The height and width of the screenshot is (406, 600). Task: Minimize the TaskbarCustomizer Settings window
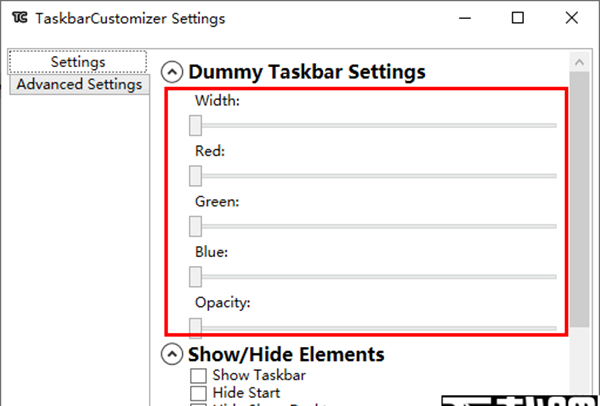point(465,18)
